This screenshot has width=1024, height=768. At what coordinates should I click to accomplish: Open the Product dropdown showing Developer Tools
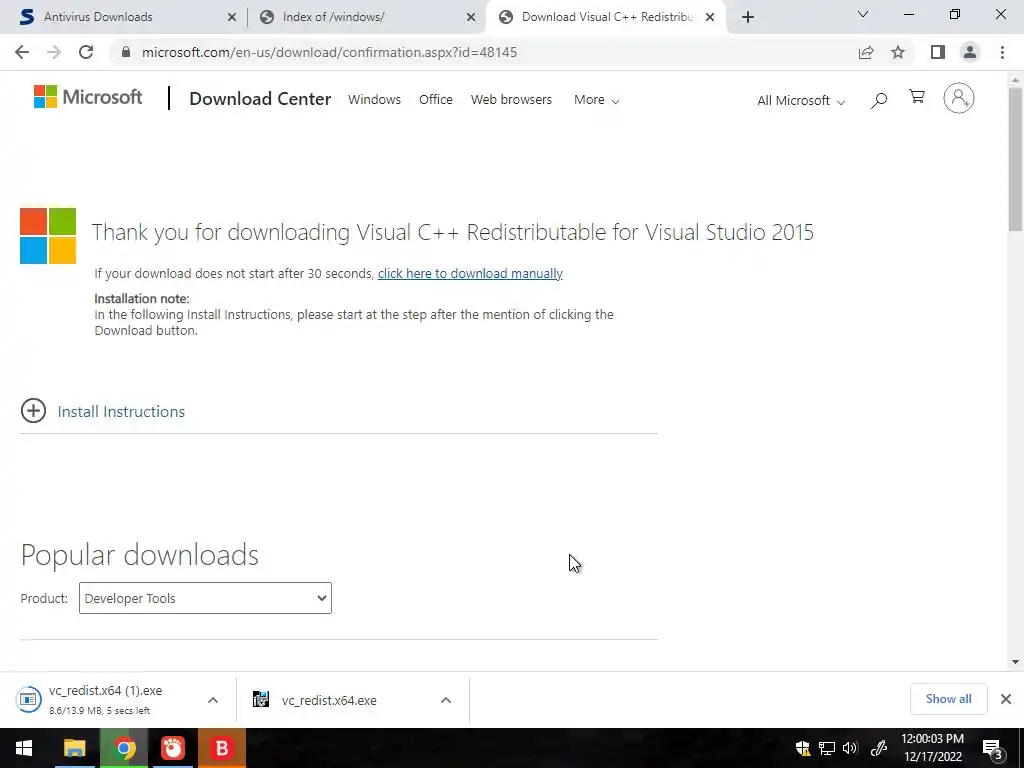205,598
